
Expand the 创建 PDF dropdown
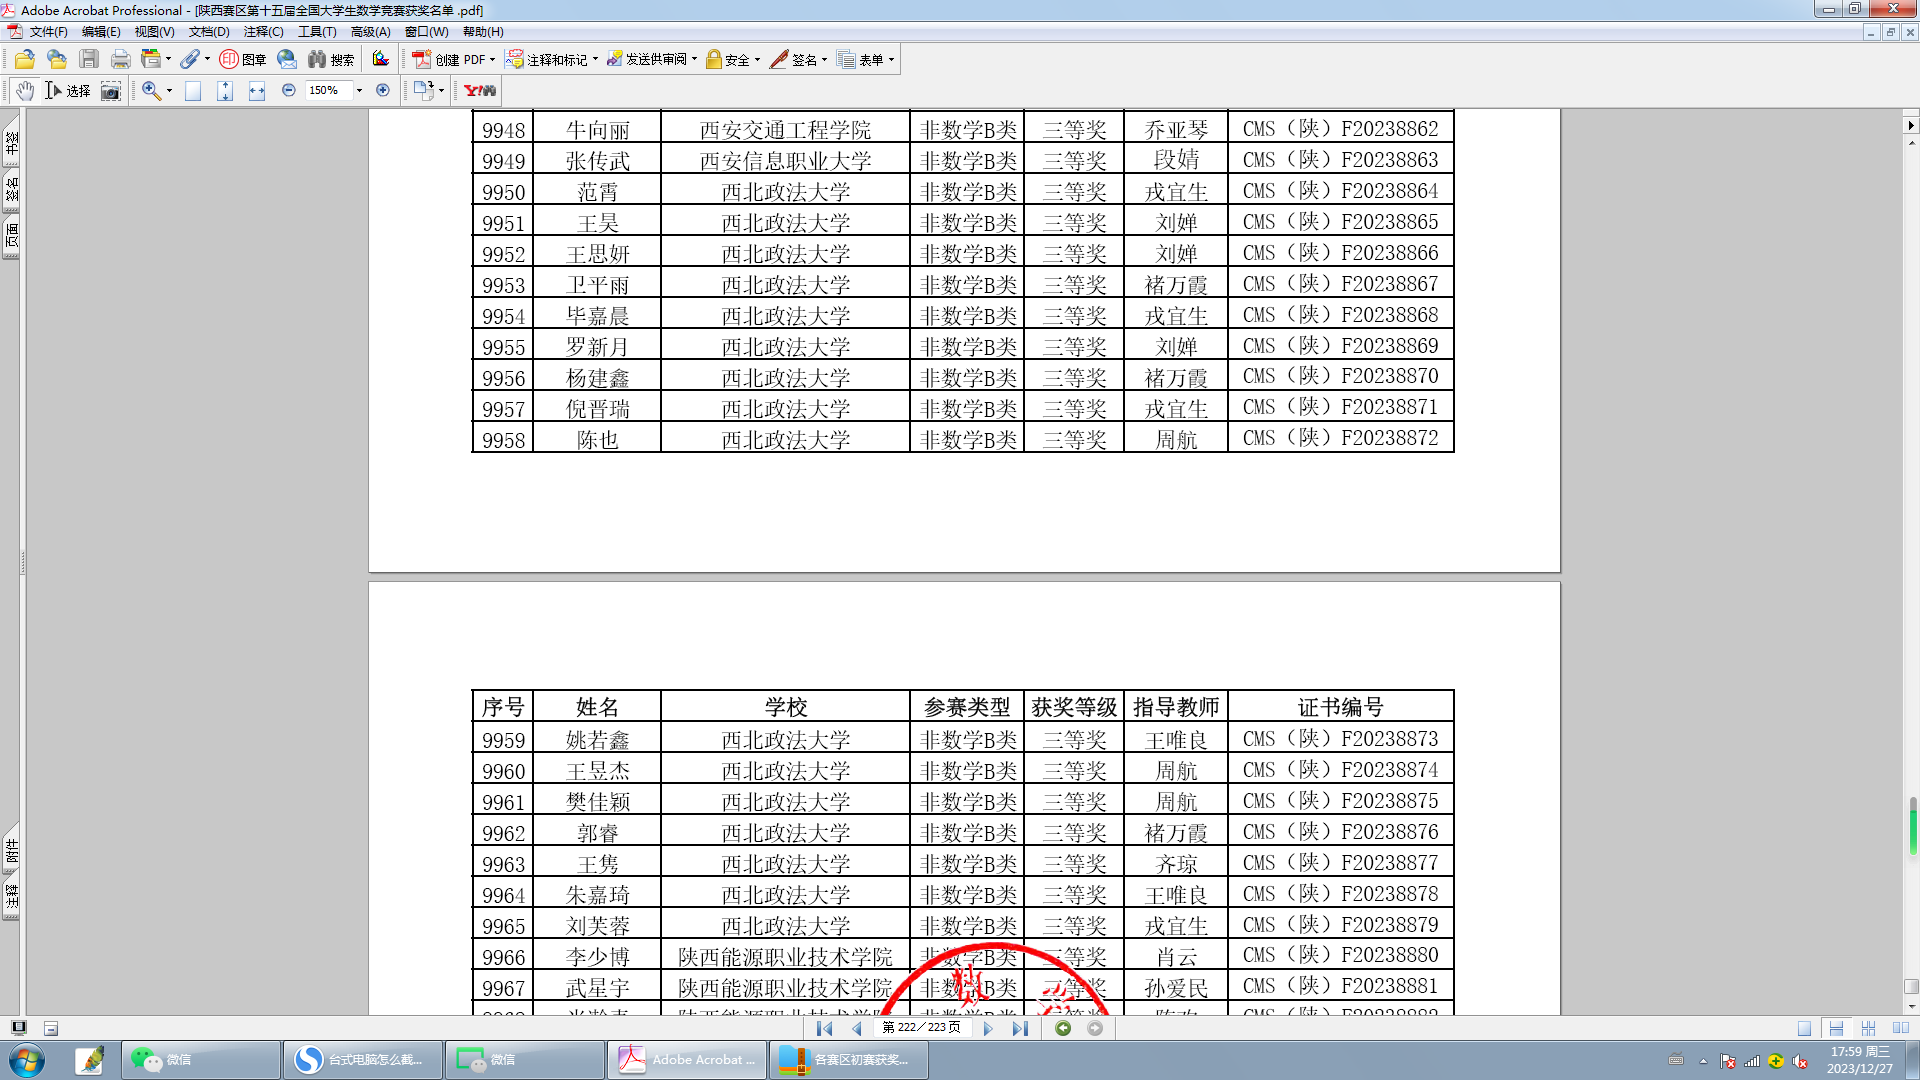point(492,60)
